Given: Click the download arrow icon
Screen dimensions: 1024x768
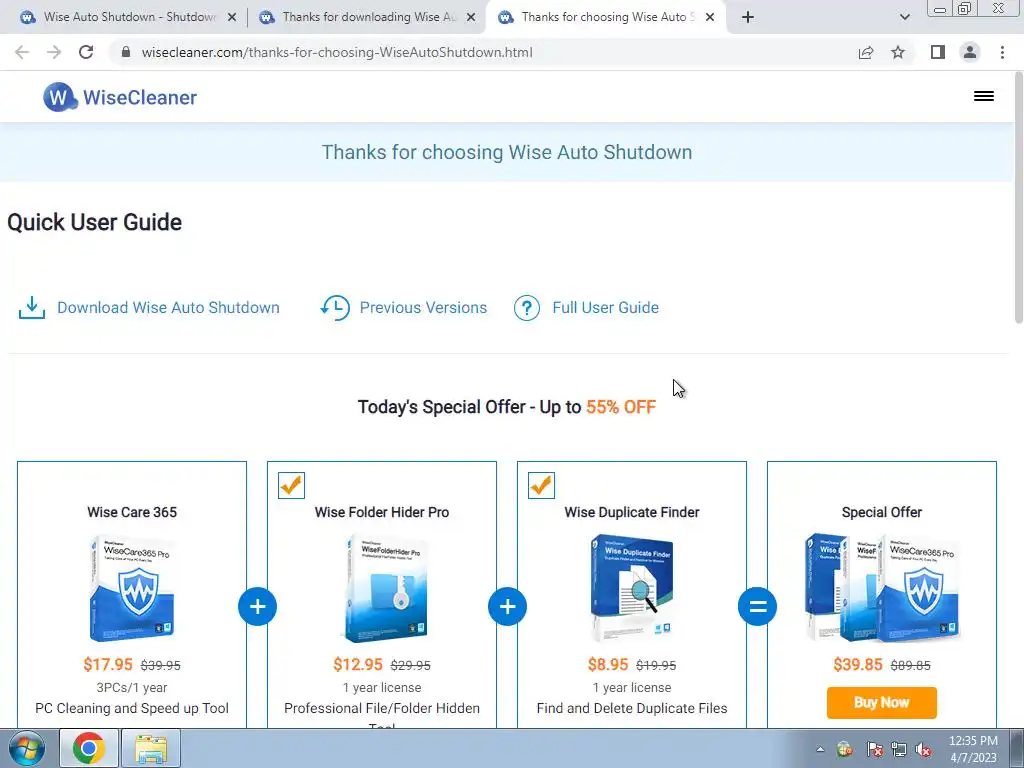Looking at the screenshot, I should 32,308.
